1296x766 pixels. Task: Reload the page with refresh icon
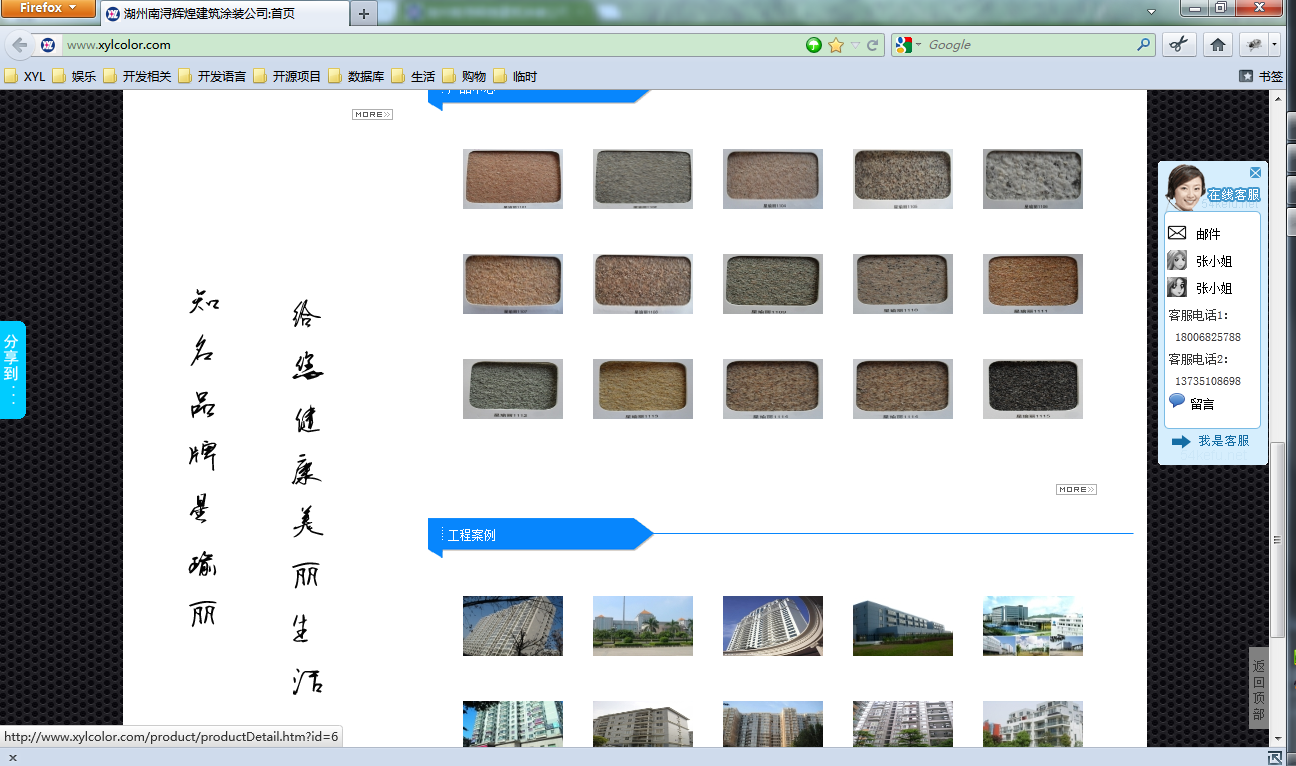872,45
